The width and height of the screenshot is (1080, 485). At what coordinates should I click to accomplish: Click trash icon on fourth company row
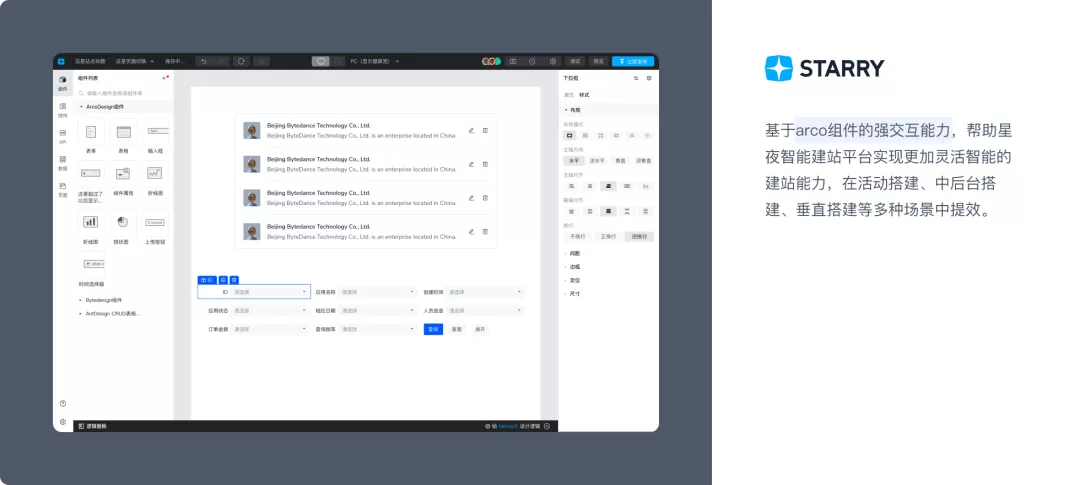485,231
